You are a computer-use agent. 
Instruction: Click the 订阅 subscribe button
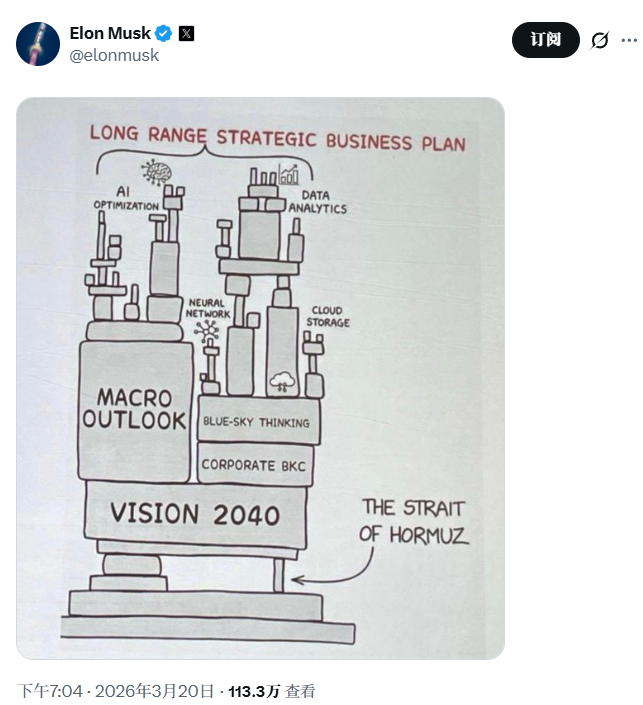click(545, 40)
